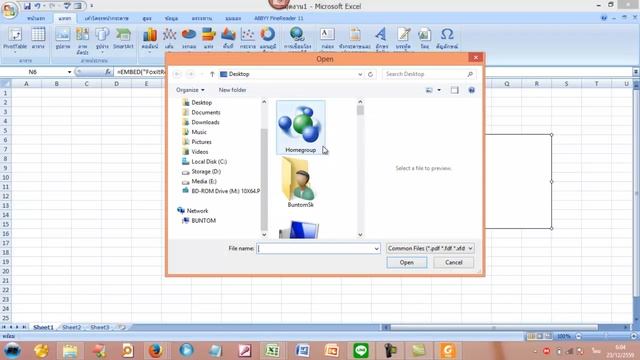Open the Common Files type dropdown
Screen dimensions: 640x360
coord(430,248)
